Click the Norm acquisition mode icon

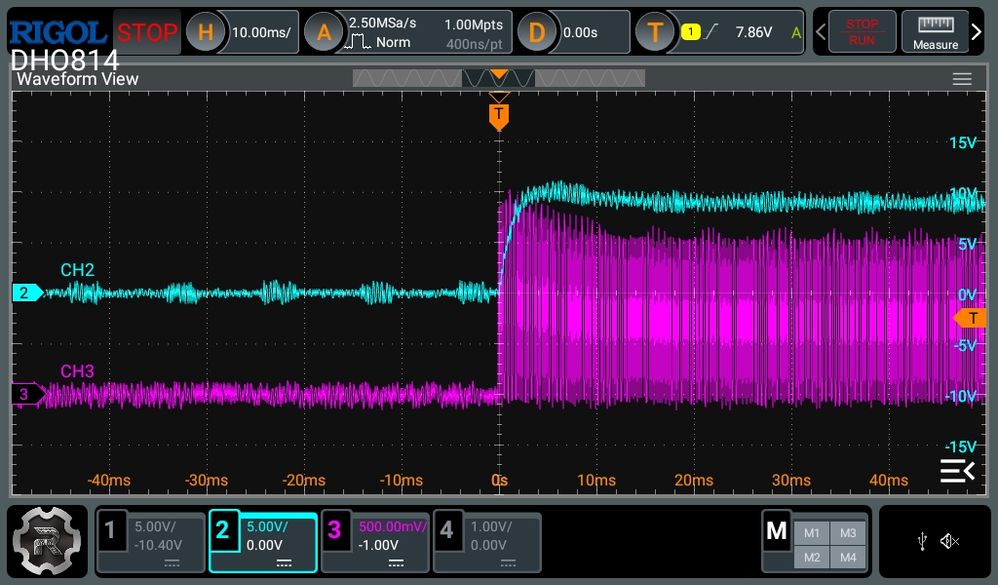(357, 43)
